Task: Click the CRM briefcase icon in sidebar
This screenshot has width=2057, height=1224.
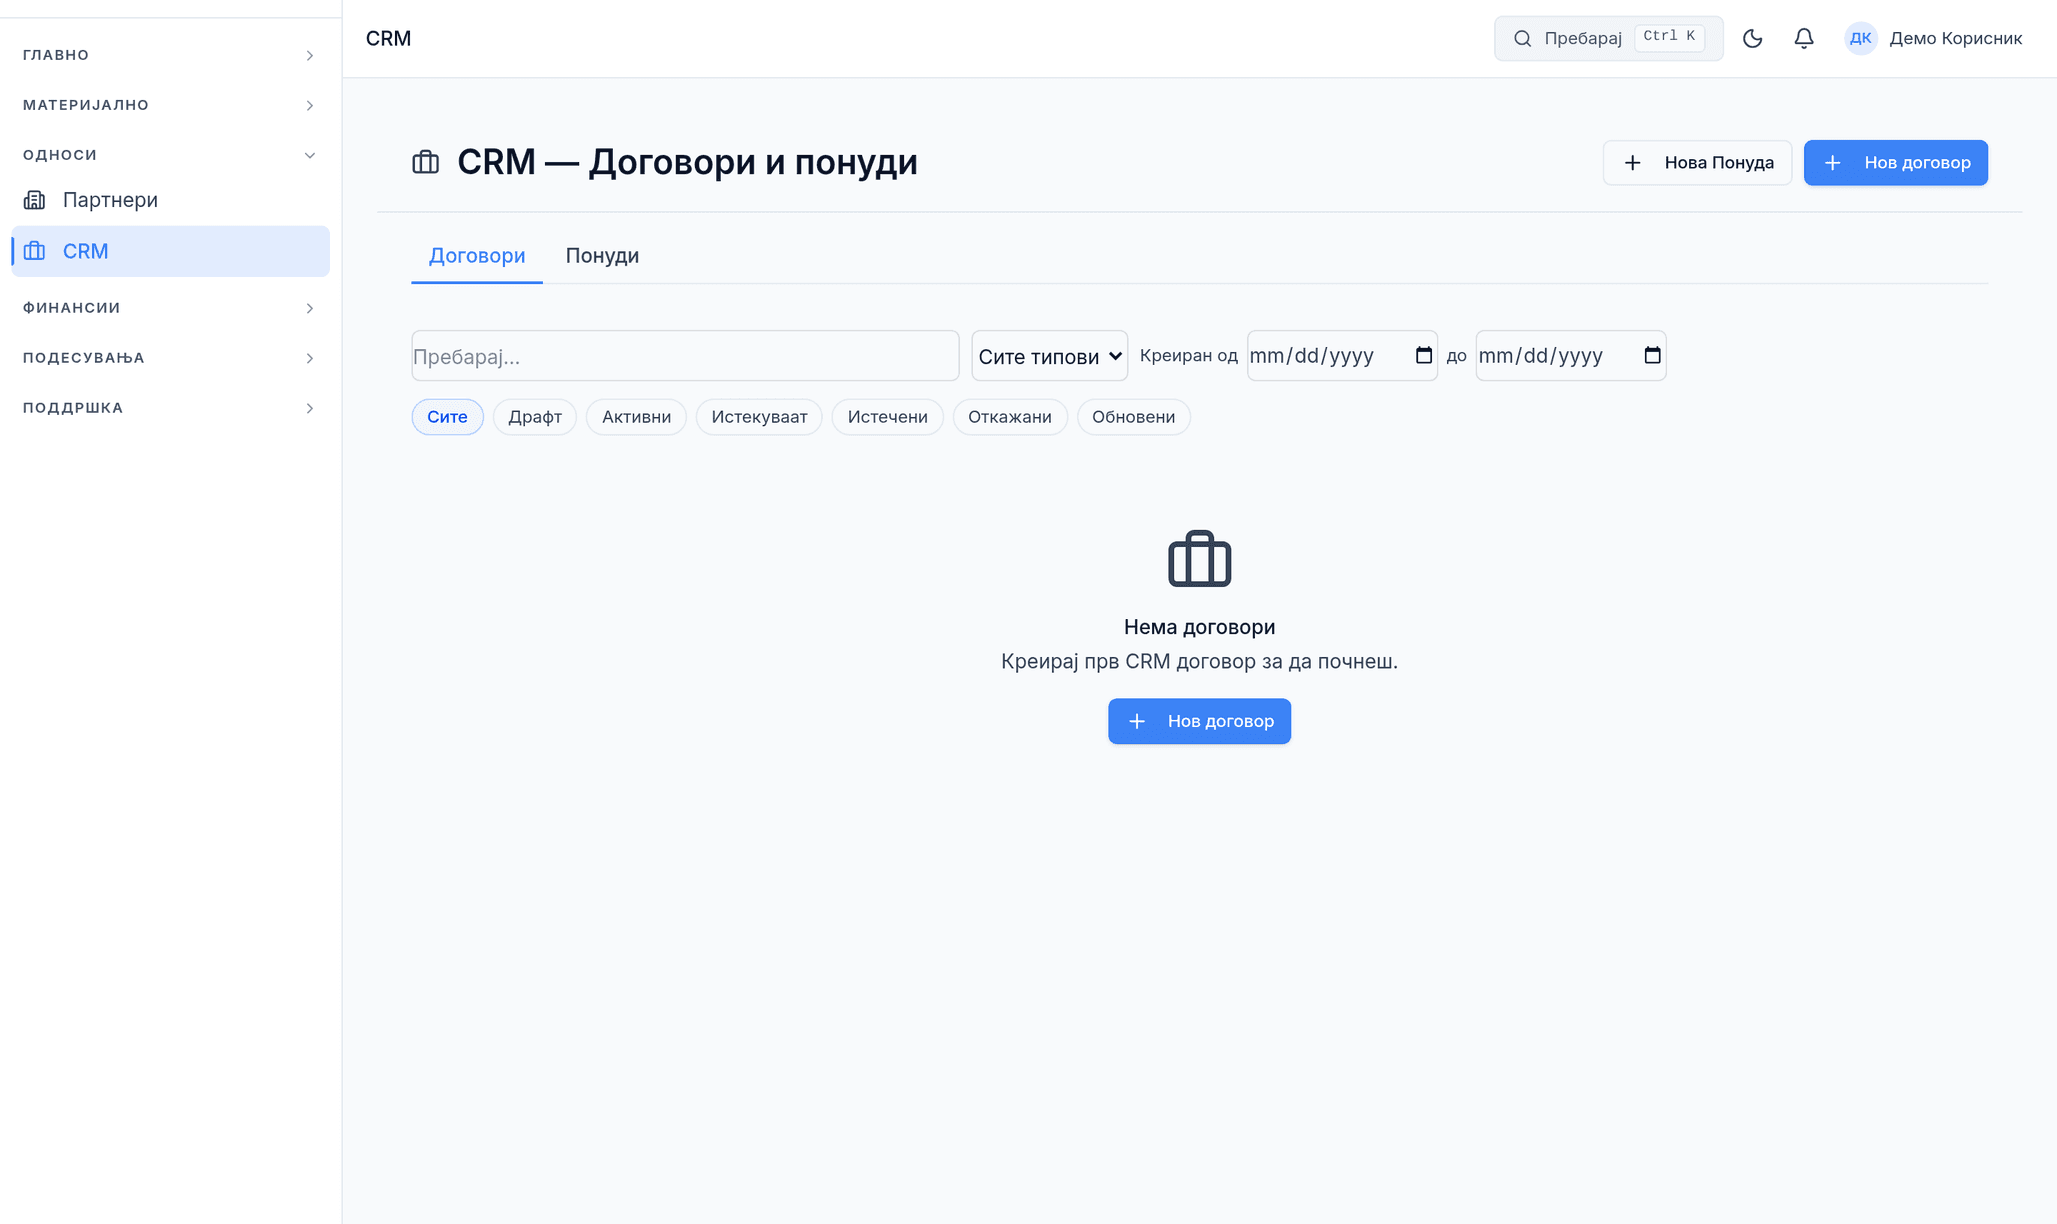Action: pyautogui.click(x=35, y=251)
